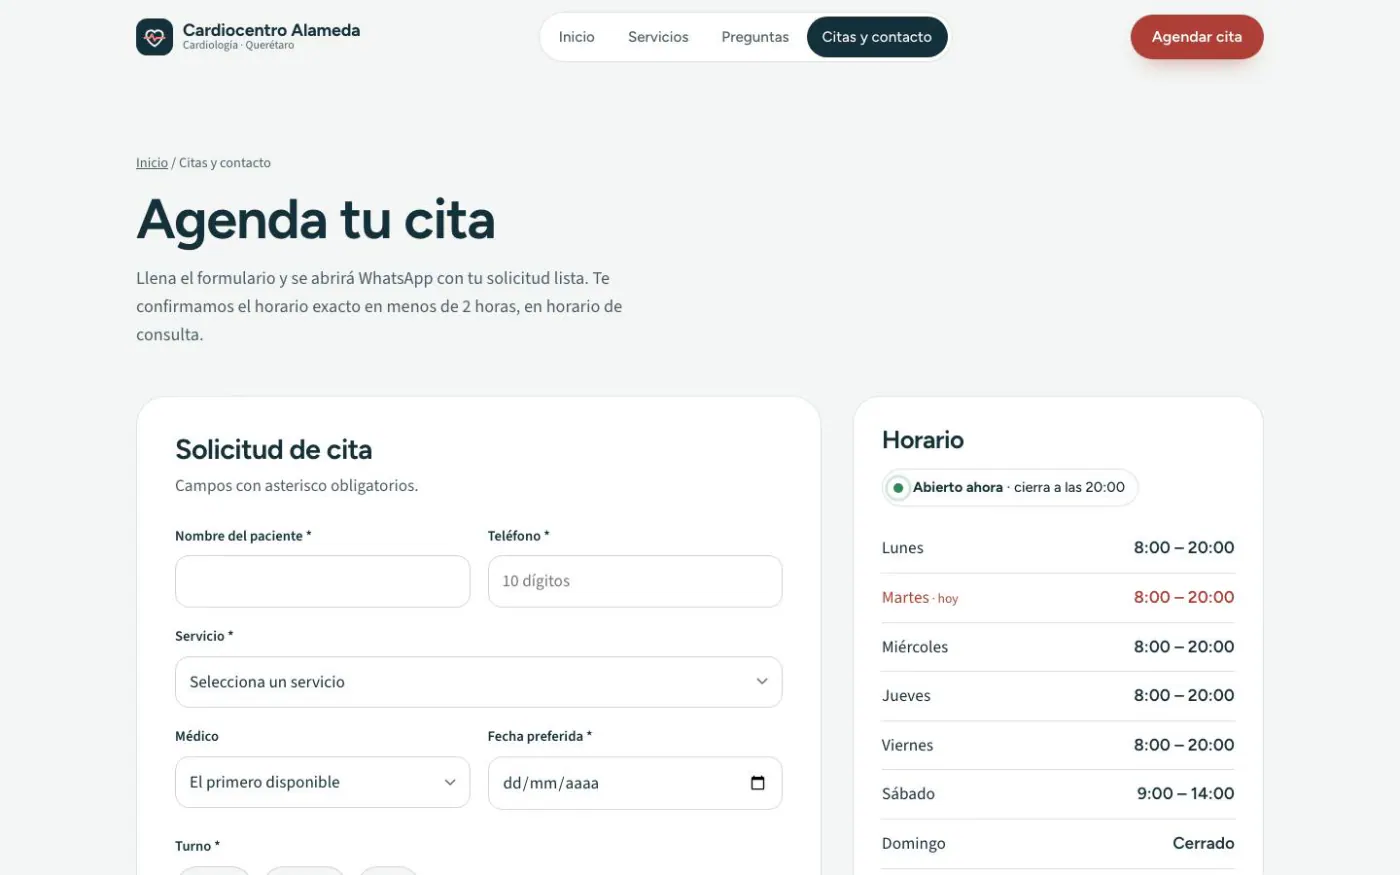The height and width of the screenshot is (875, 1400).
Task: Open the Preguntas nav item
Action: tap(755, 37)
